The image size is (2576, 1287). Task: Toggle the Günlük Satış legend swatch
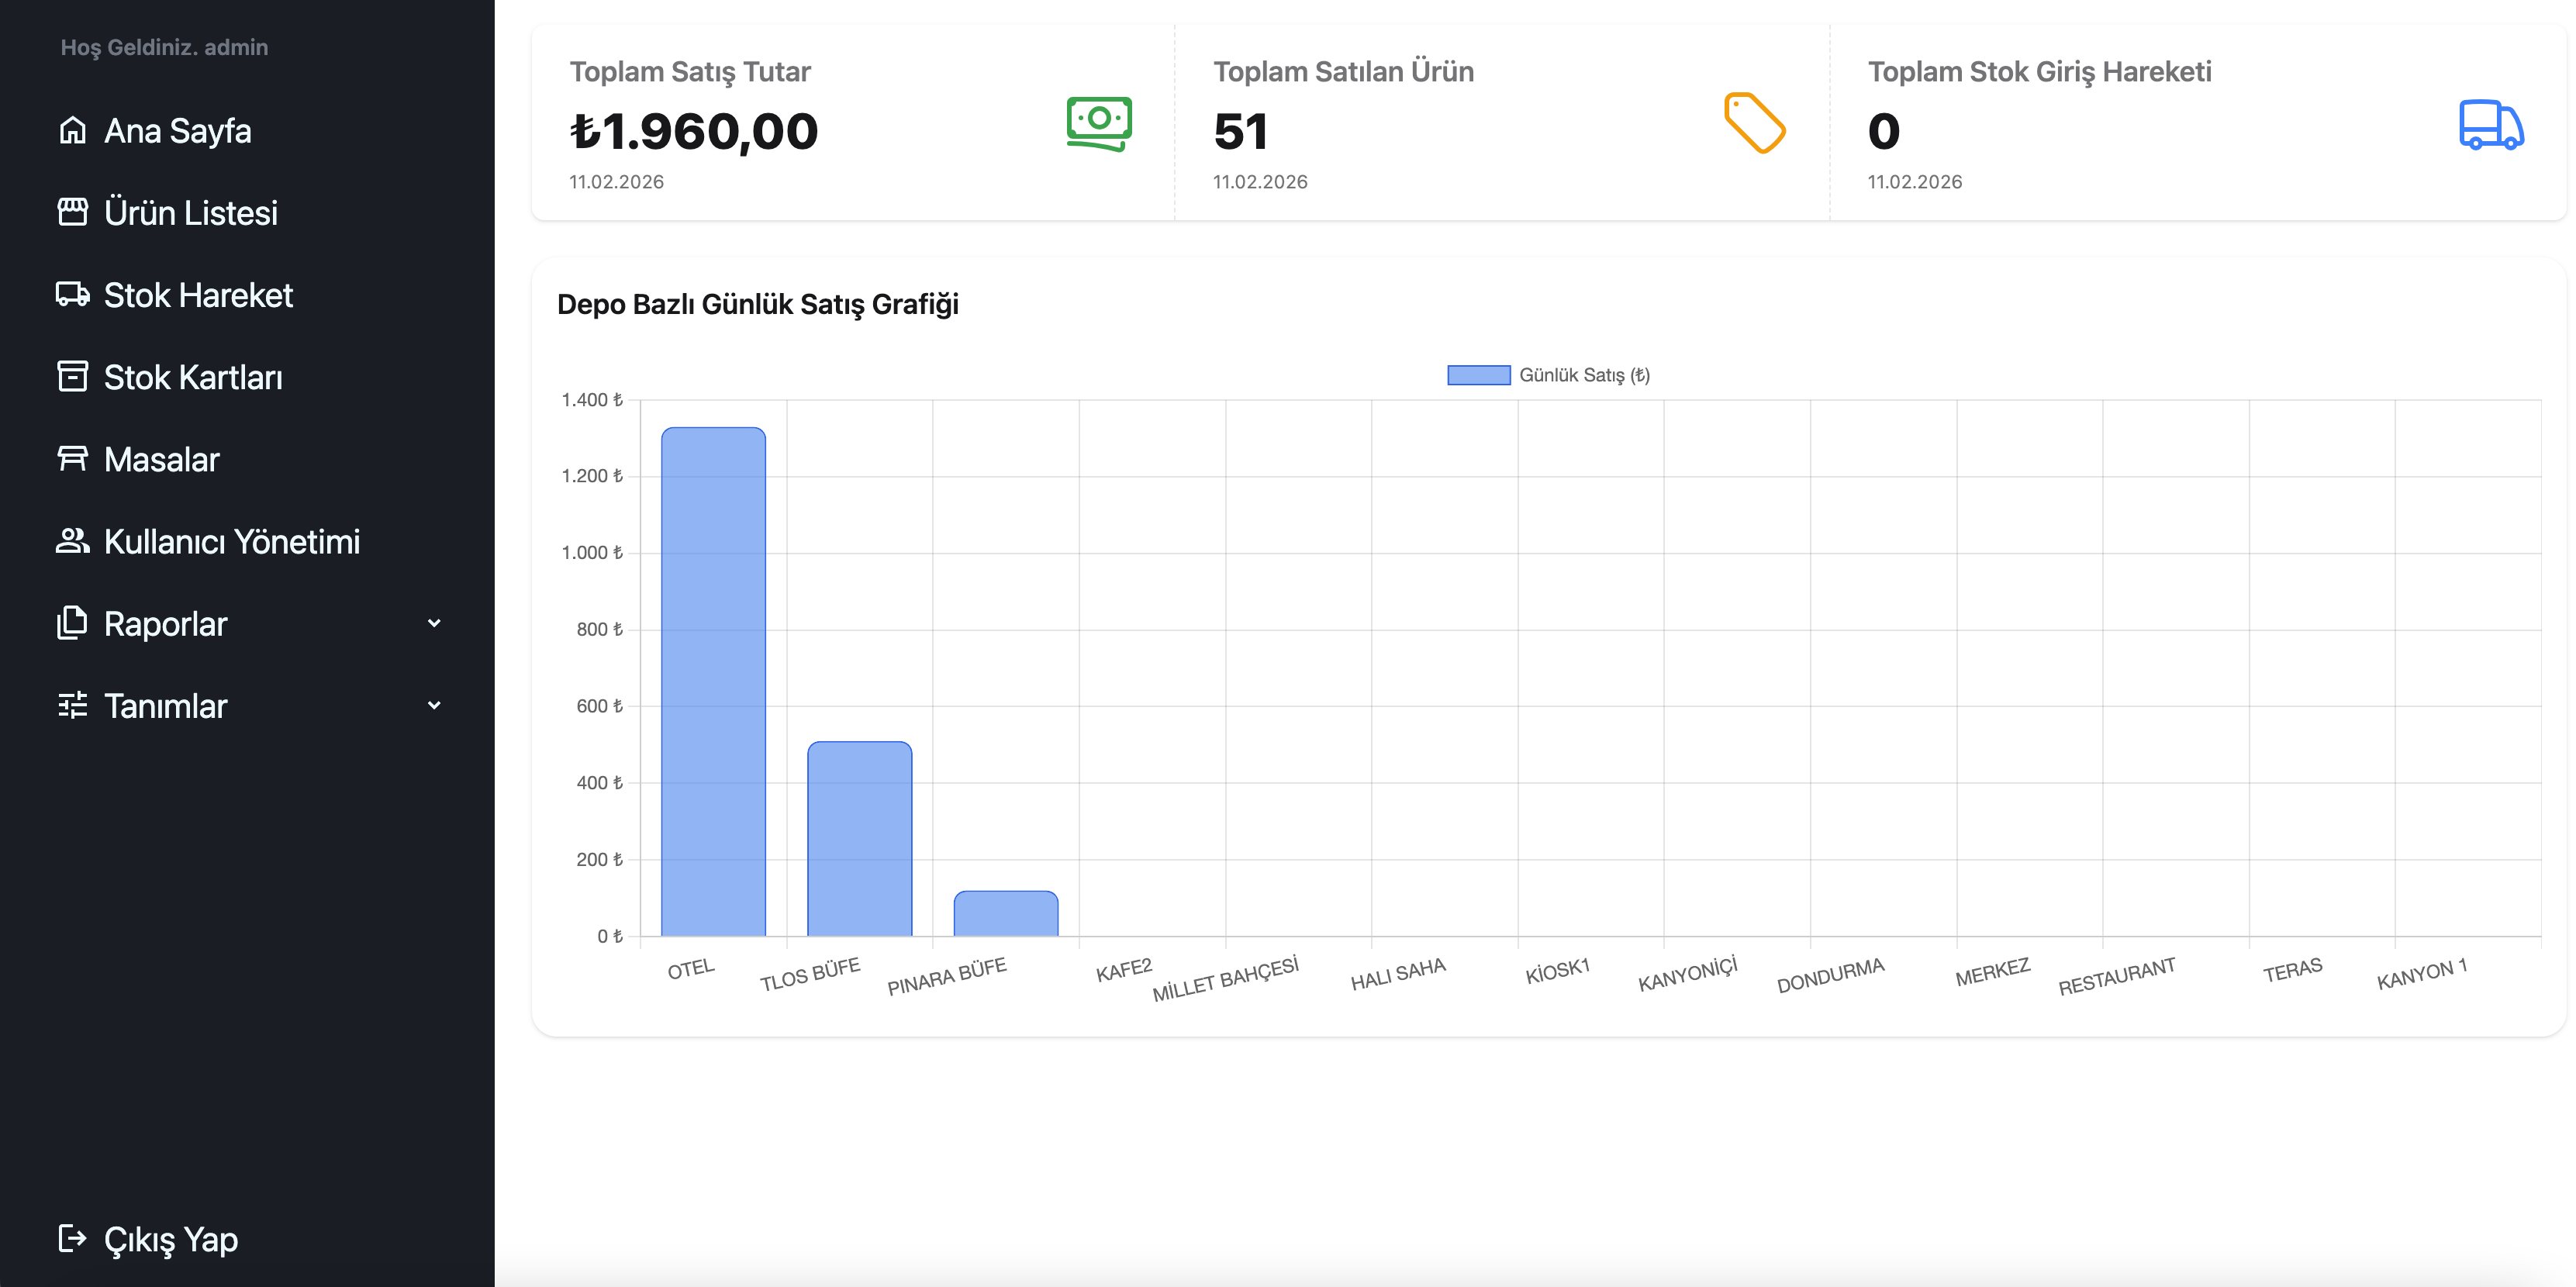pos(1478,375)
